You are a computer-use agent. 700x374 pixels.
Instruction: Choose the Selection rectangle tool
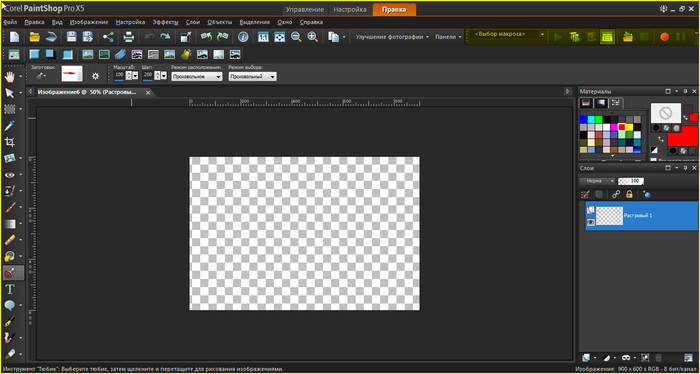click(9, 109)
